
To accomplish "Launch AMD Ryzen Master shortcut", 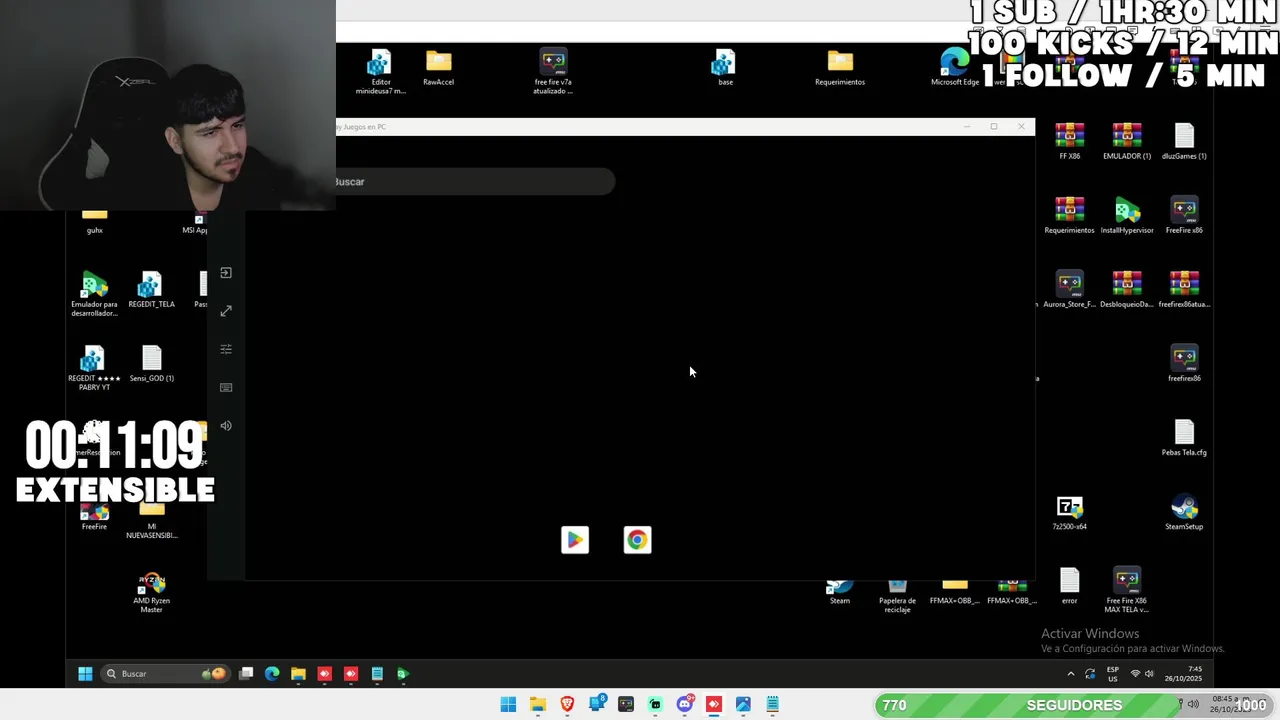I will point(151,590).
